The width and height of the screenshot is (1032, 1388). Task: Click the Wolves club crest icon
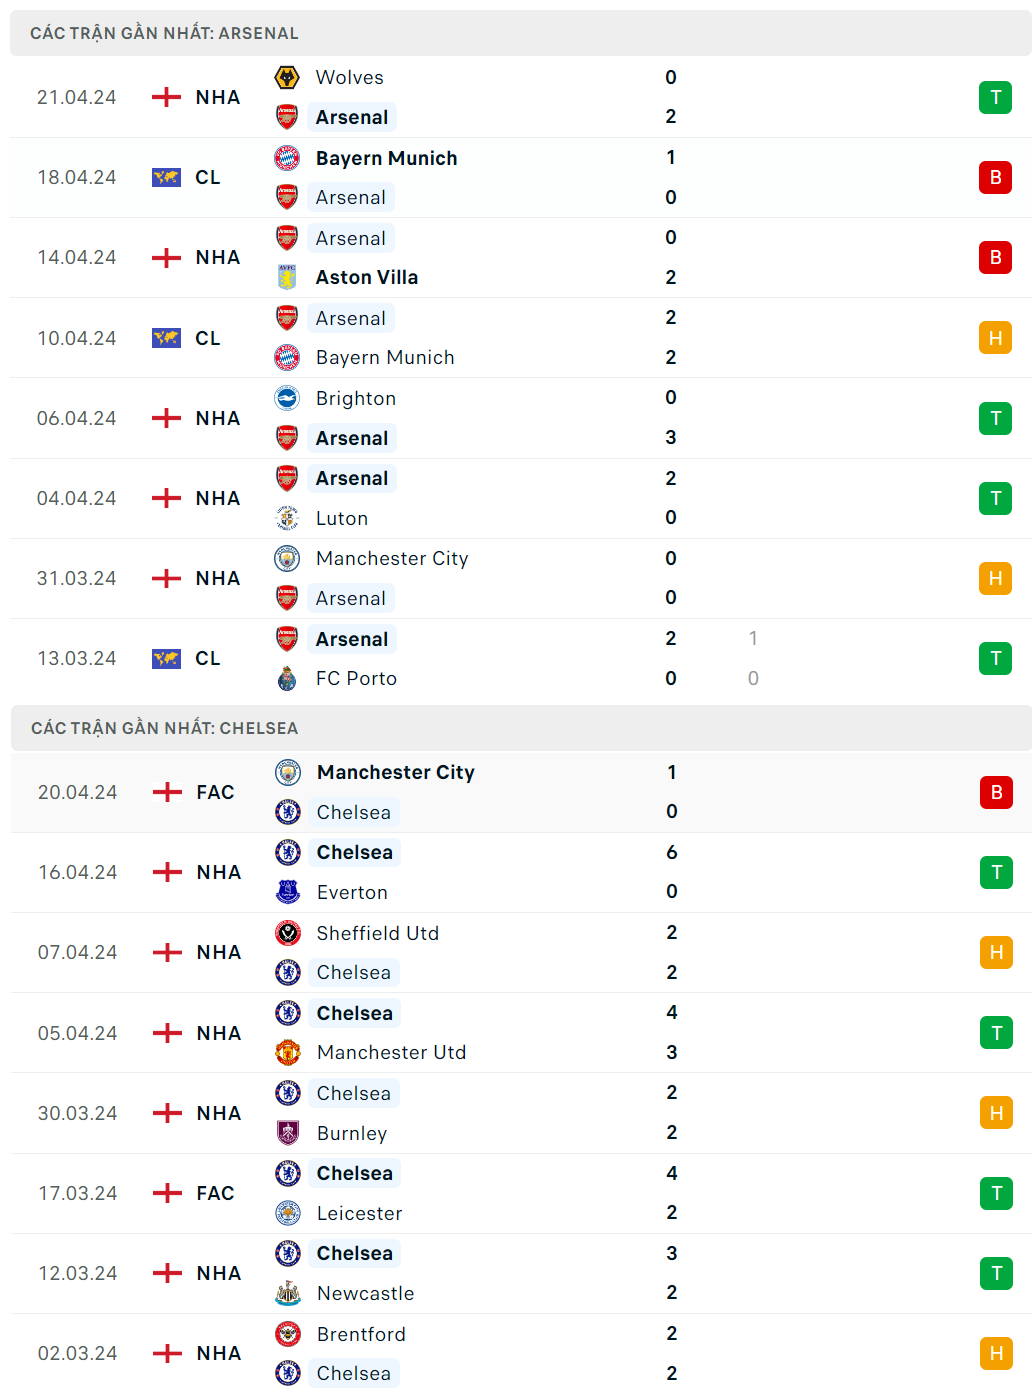287,78
